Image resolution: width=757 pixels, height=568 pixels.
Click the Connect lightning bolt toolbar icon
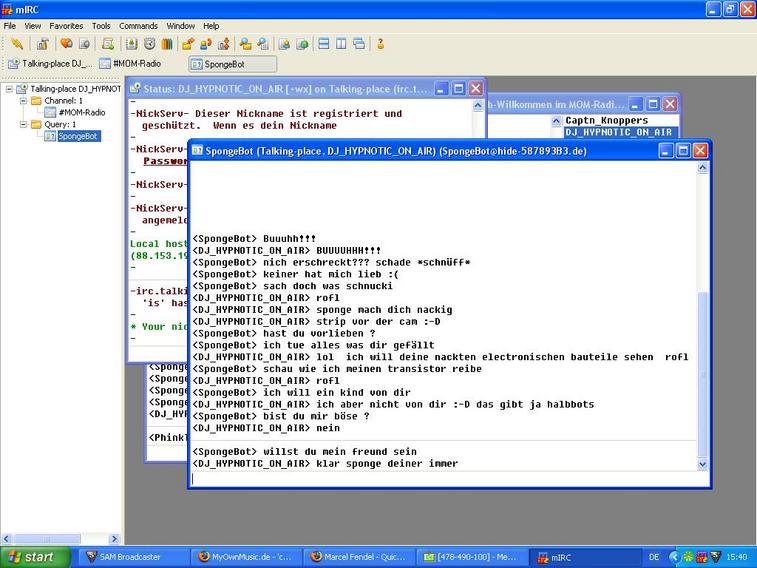pyautogui.click(x=16, y=44)
